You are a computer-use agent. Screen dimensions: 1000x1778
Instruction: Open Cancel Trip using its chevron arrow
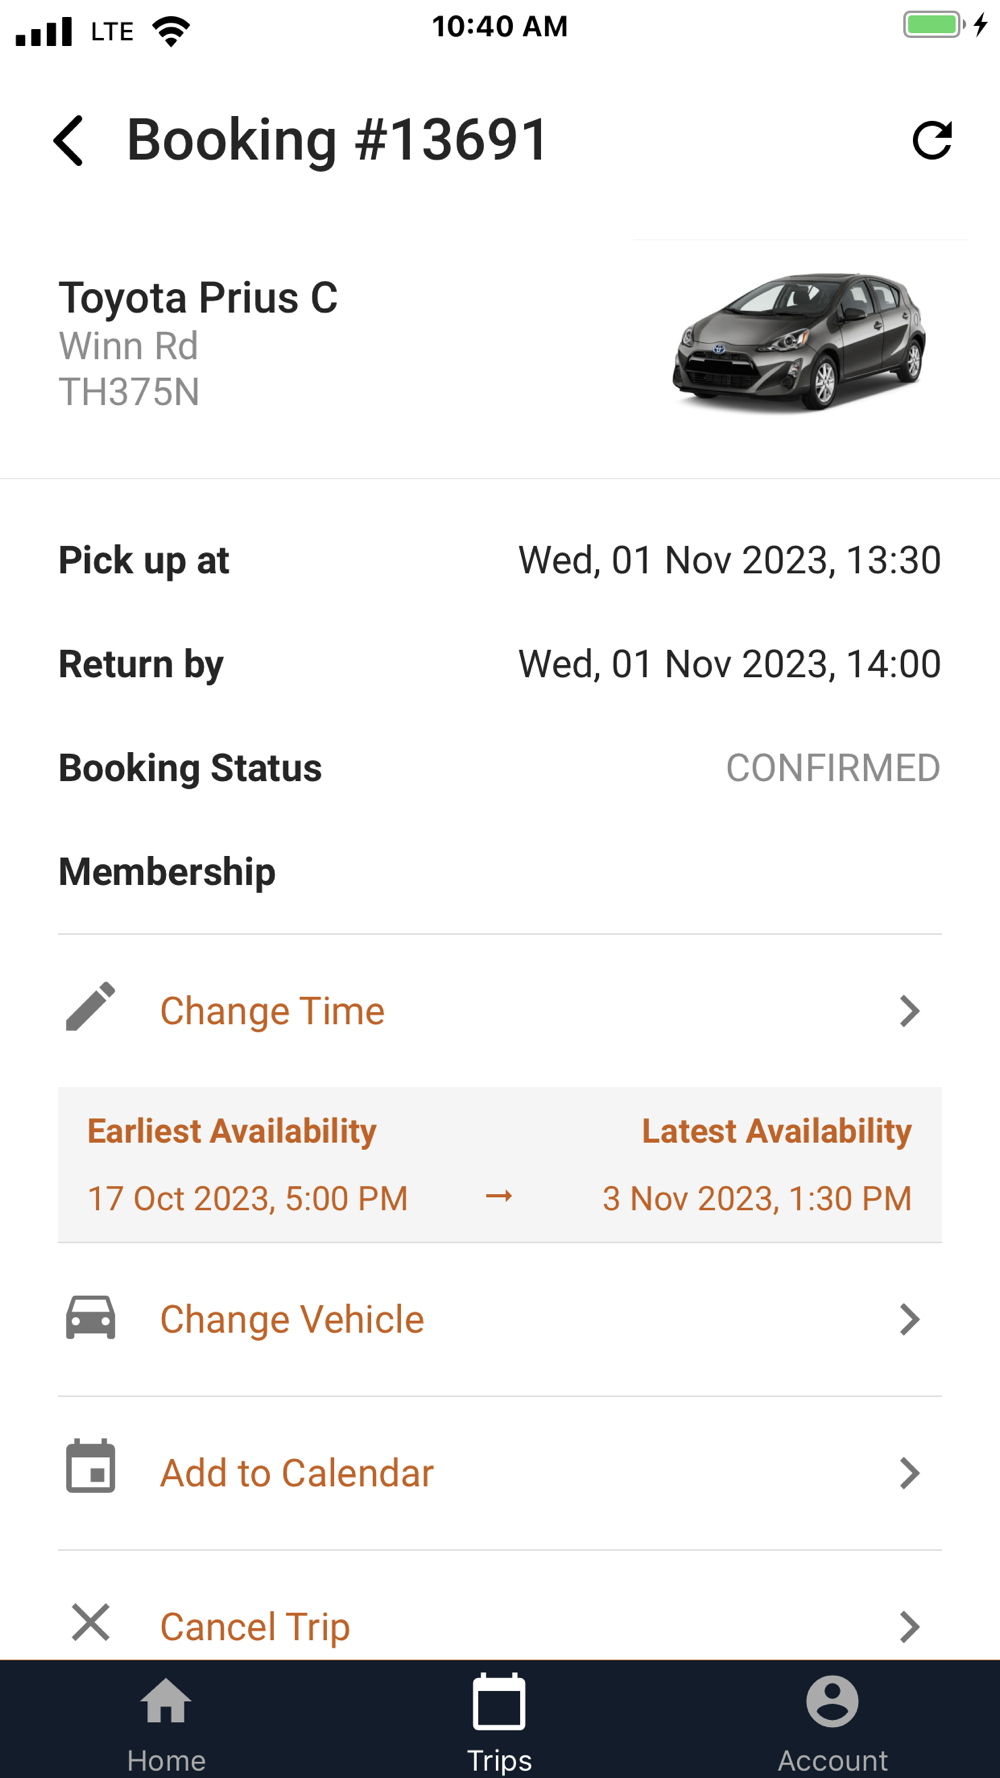tap(909, 1627)
